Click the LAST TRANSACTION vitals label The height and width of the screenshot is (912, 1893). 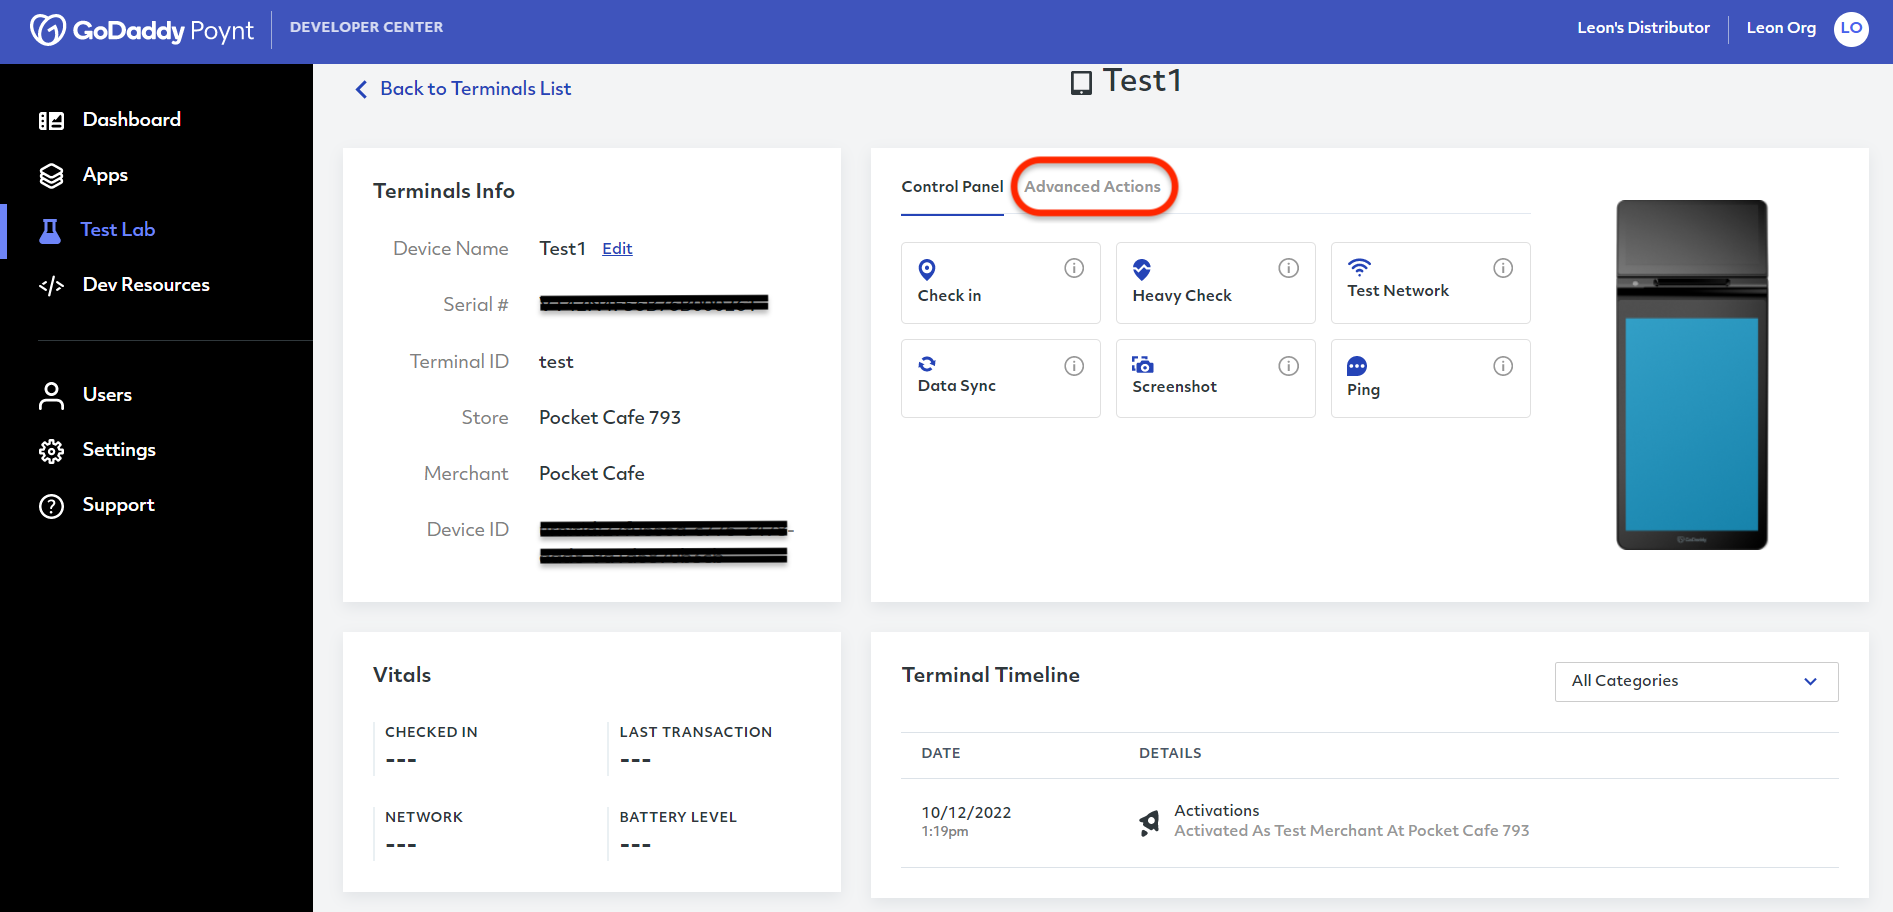[x=696, y=732]
